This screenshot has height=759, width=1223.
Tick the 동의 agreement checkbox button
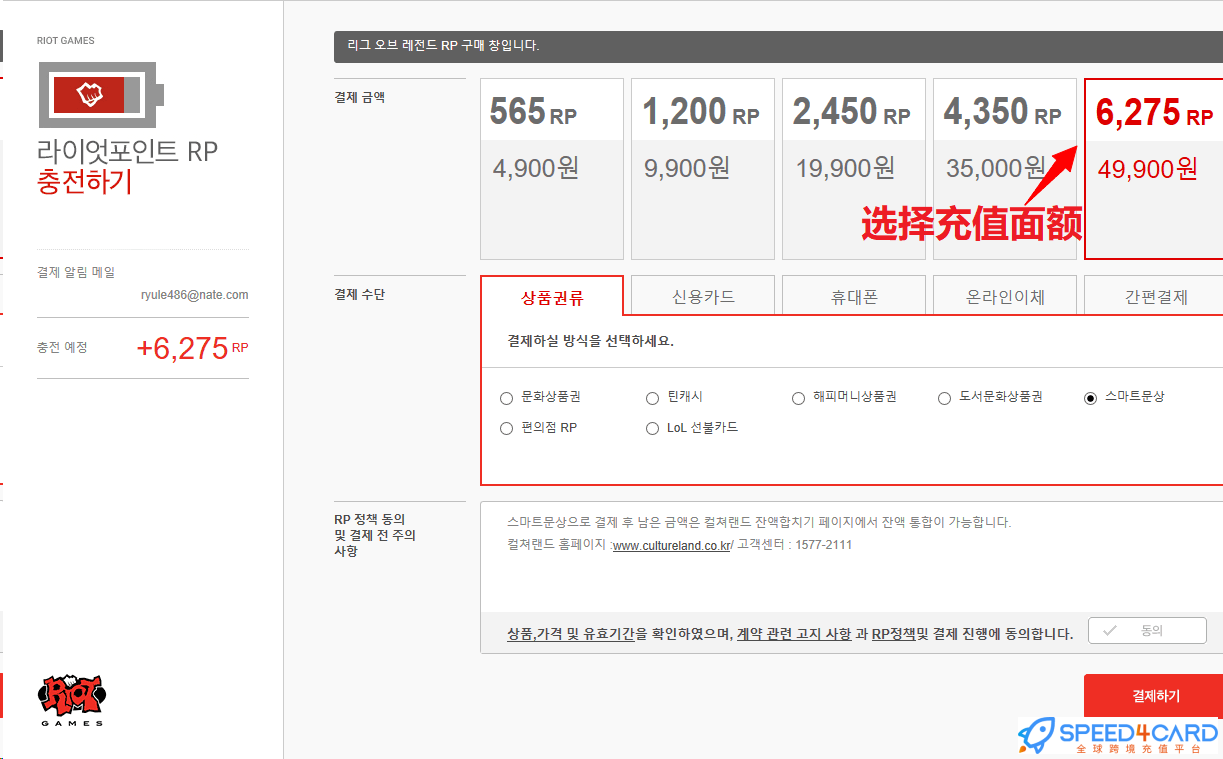click(x=1147, y=631)
